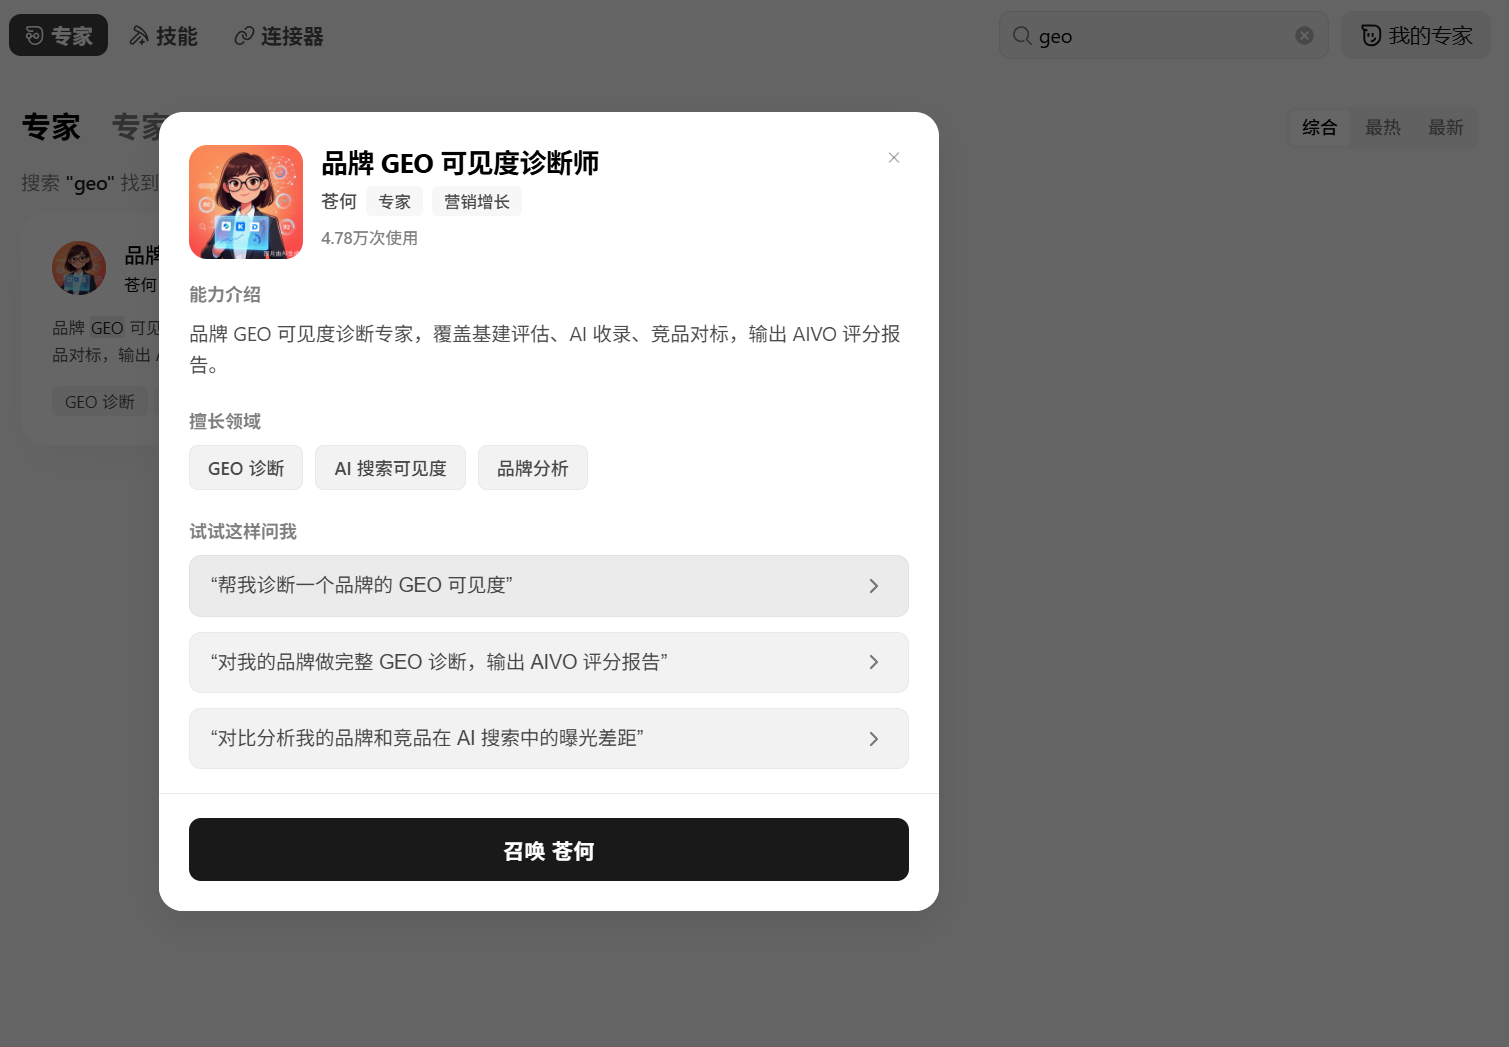Click the GEO 诊断 specialty tag in dialog

pyautogui.click(x=246, y=468)
